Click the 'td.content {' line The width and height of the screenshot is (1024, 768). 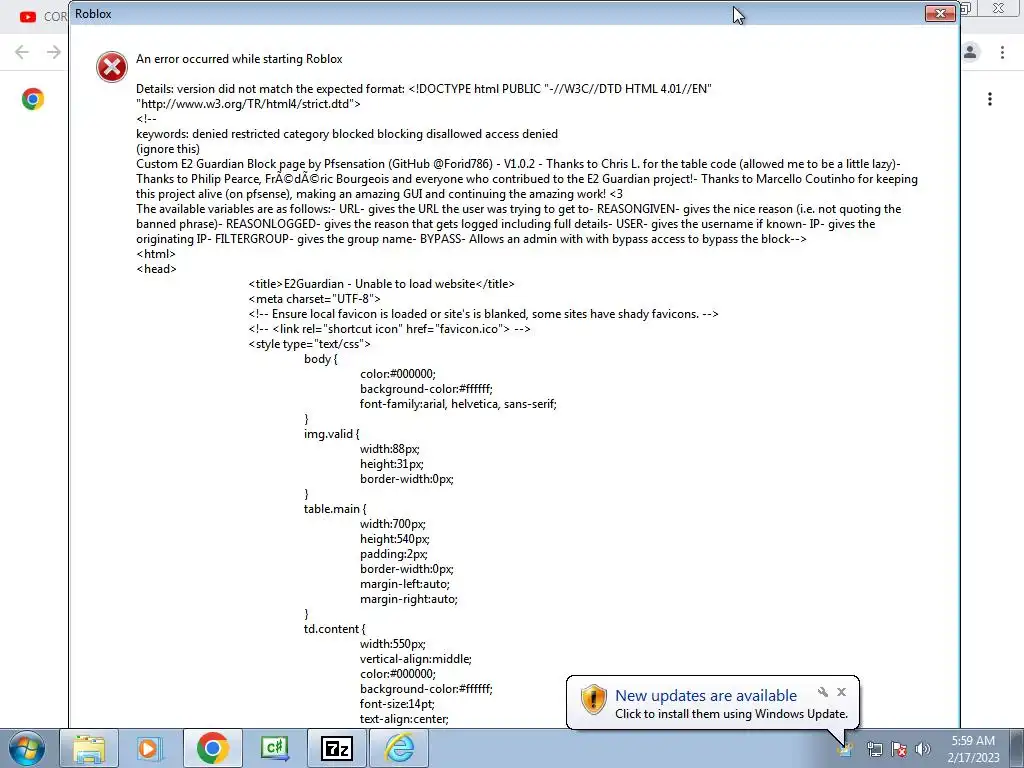coord(334,629)
